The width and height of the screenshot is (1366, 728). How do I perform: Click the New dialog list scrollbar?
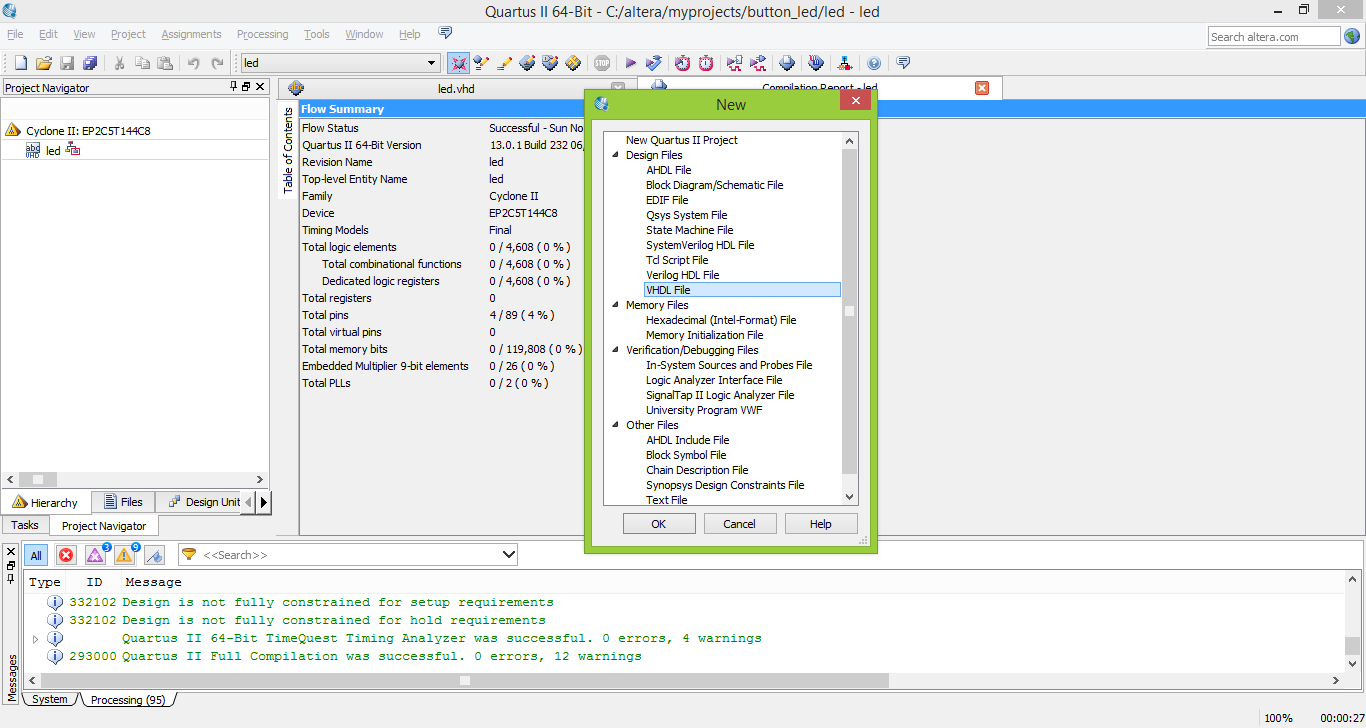pyautogui.click(x=850, y=310)
